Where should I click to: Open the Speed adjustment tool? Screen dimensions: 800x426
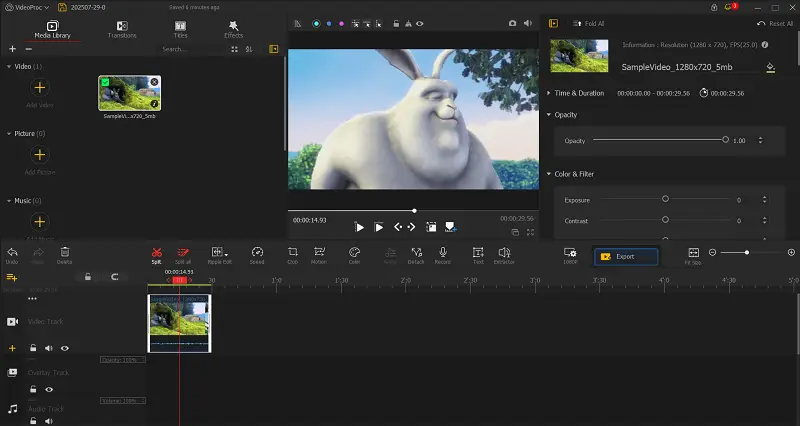[x=257, y=254]
